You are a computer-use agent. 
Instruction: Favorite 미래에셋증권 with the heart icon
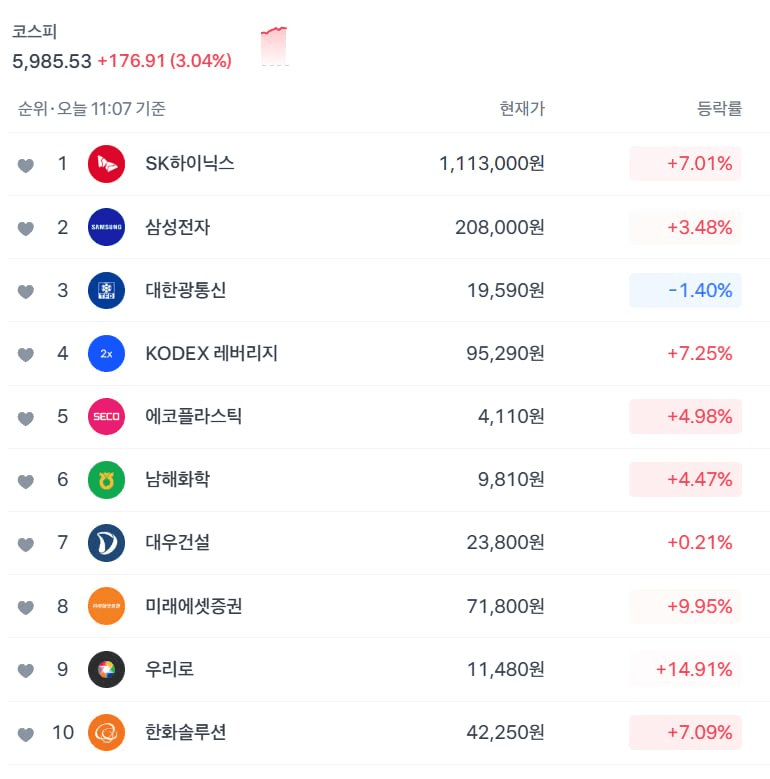click(x=26, y=607)
